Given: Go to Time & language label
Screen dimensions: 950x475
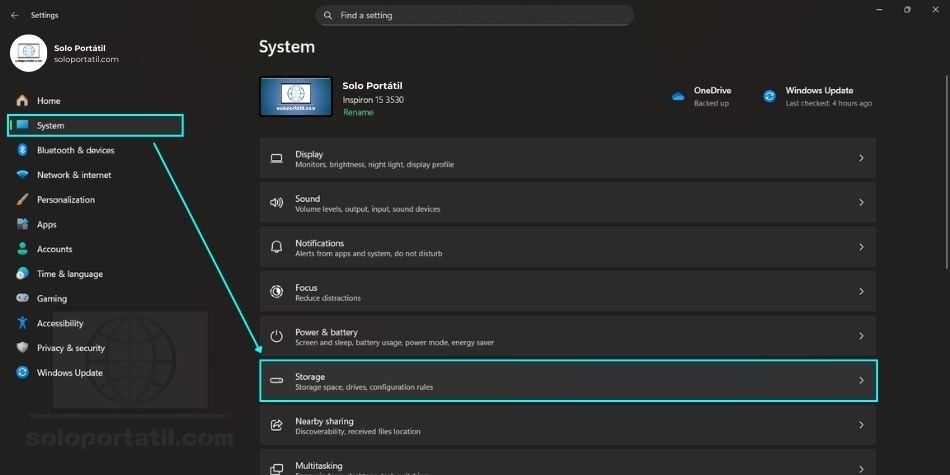Looking at the screenshot, I should click(70, 274).
